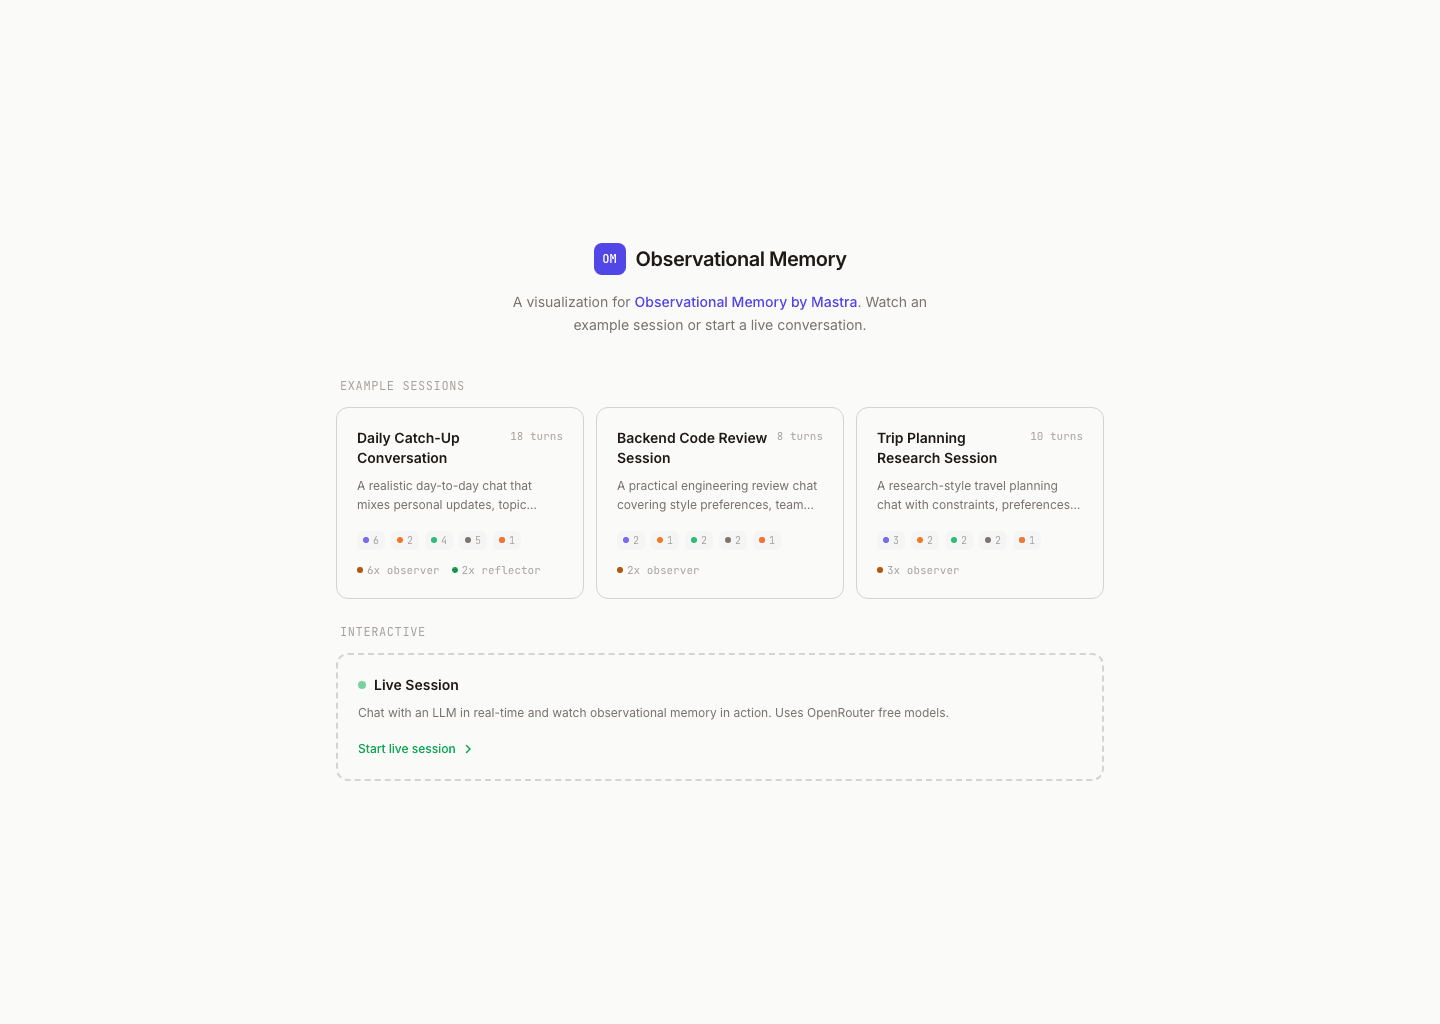Click the "2x observer" indicator on Backend card
Image resolution: width=1440 pixels, height=1024 pixels.
point(658,570)
